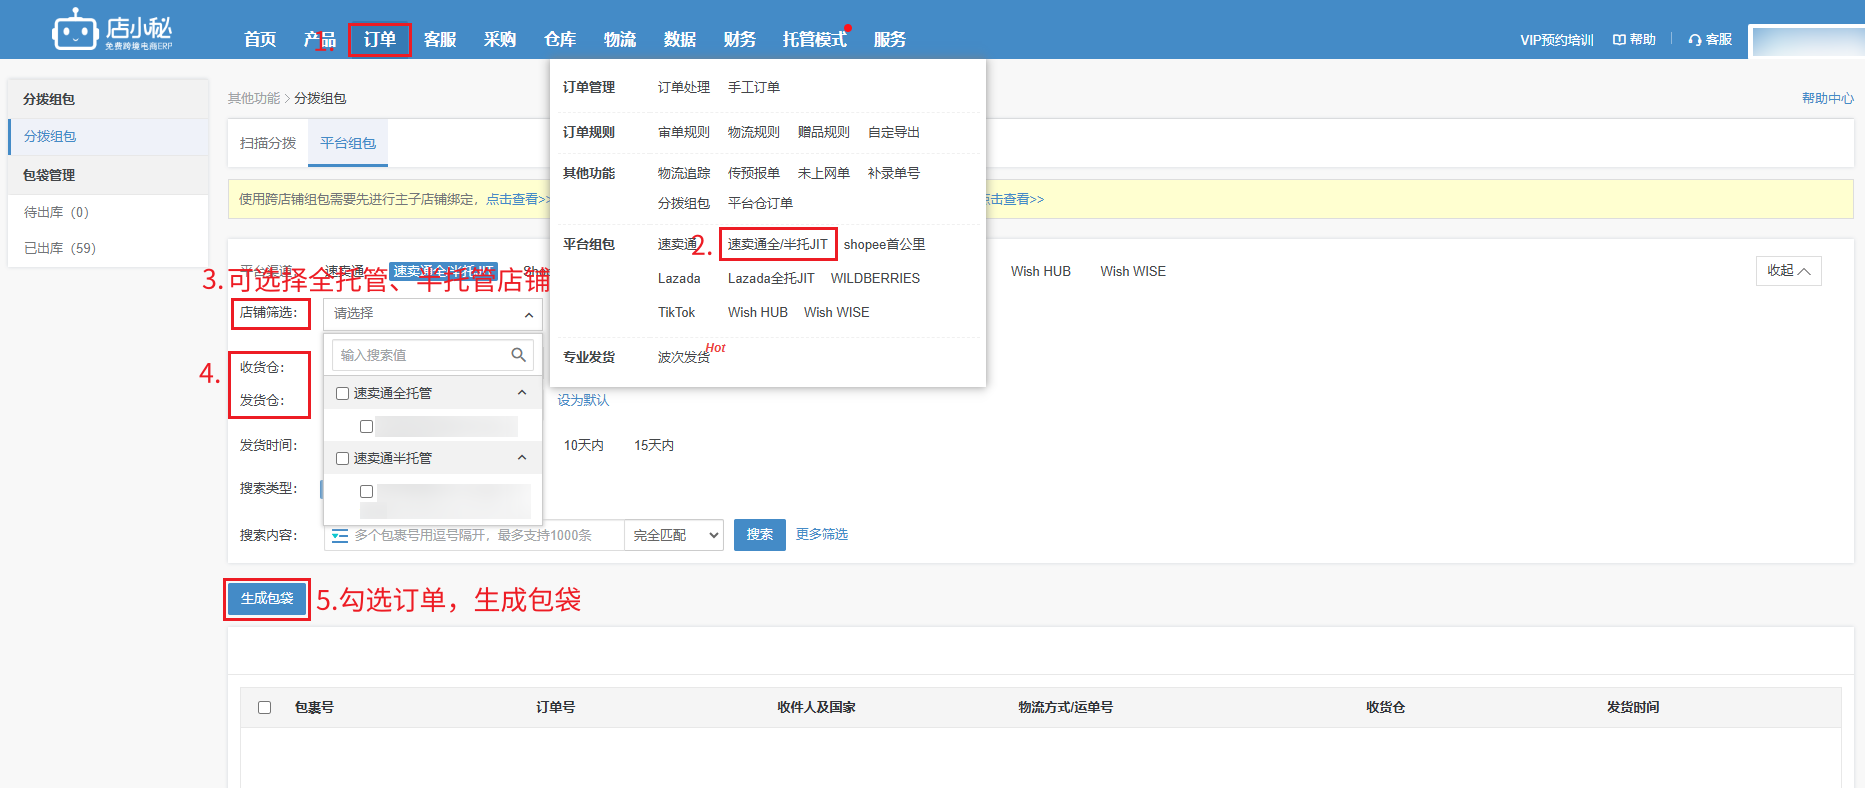Image resolution: width=1865 pixels, height=788 pixels.
Task: Click the batch list icon in 搜索内容 field
Action: click(340, 536)
